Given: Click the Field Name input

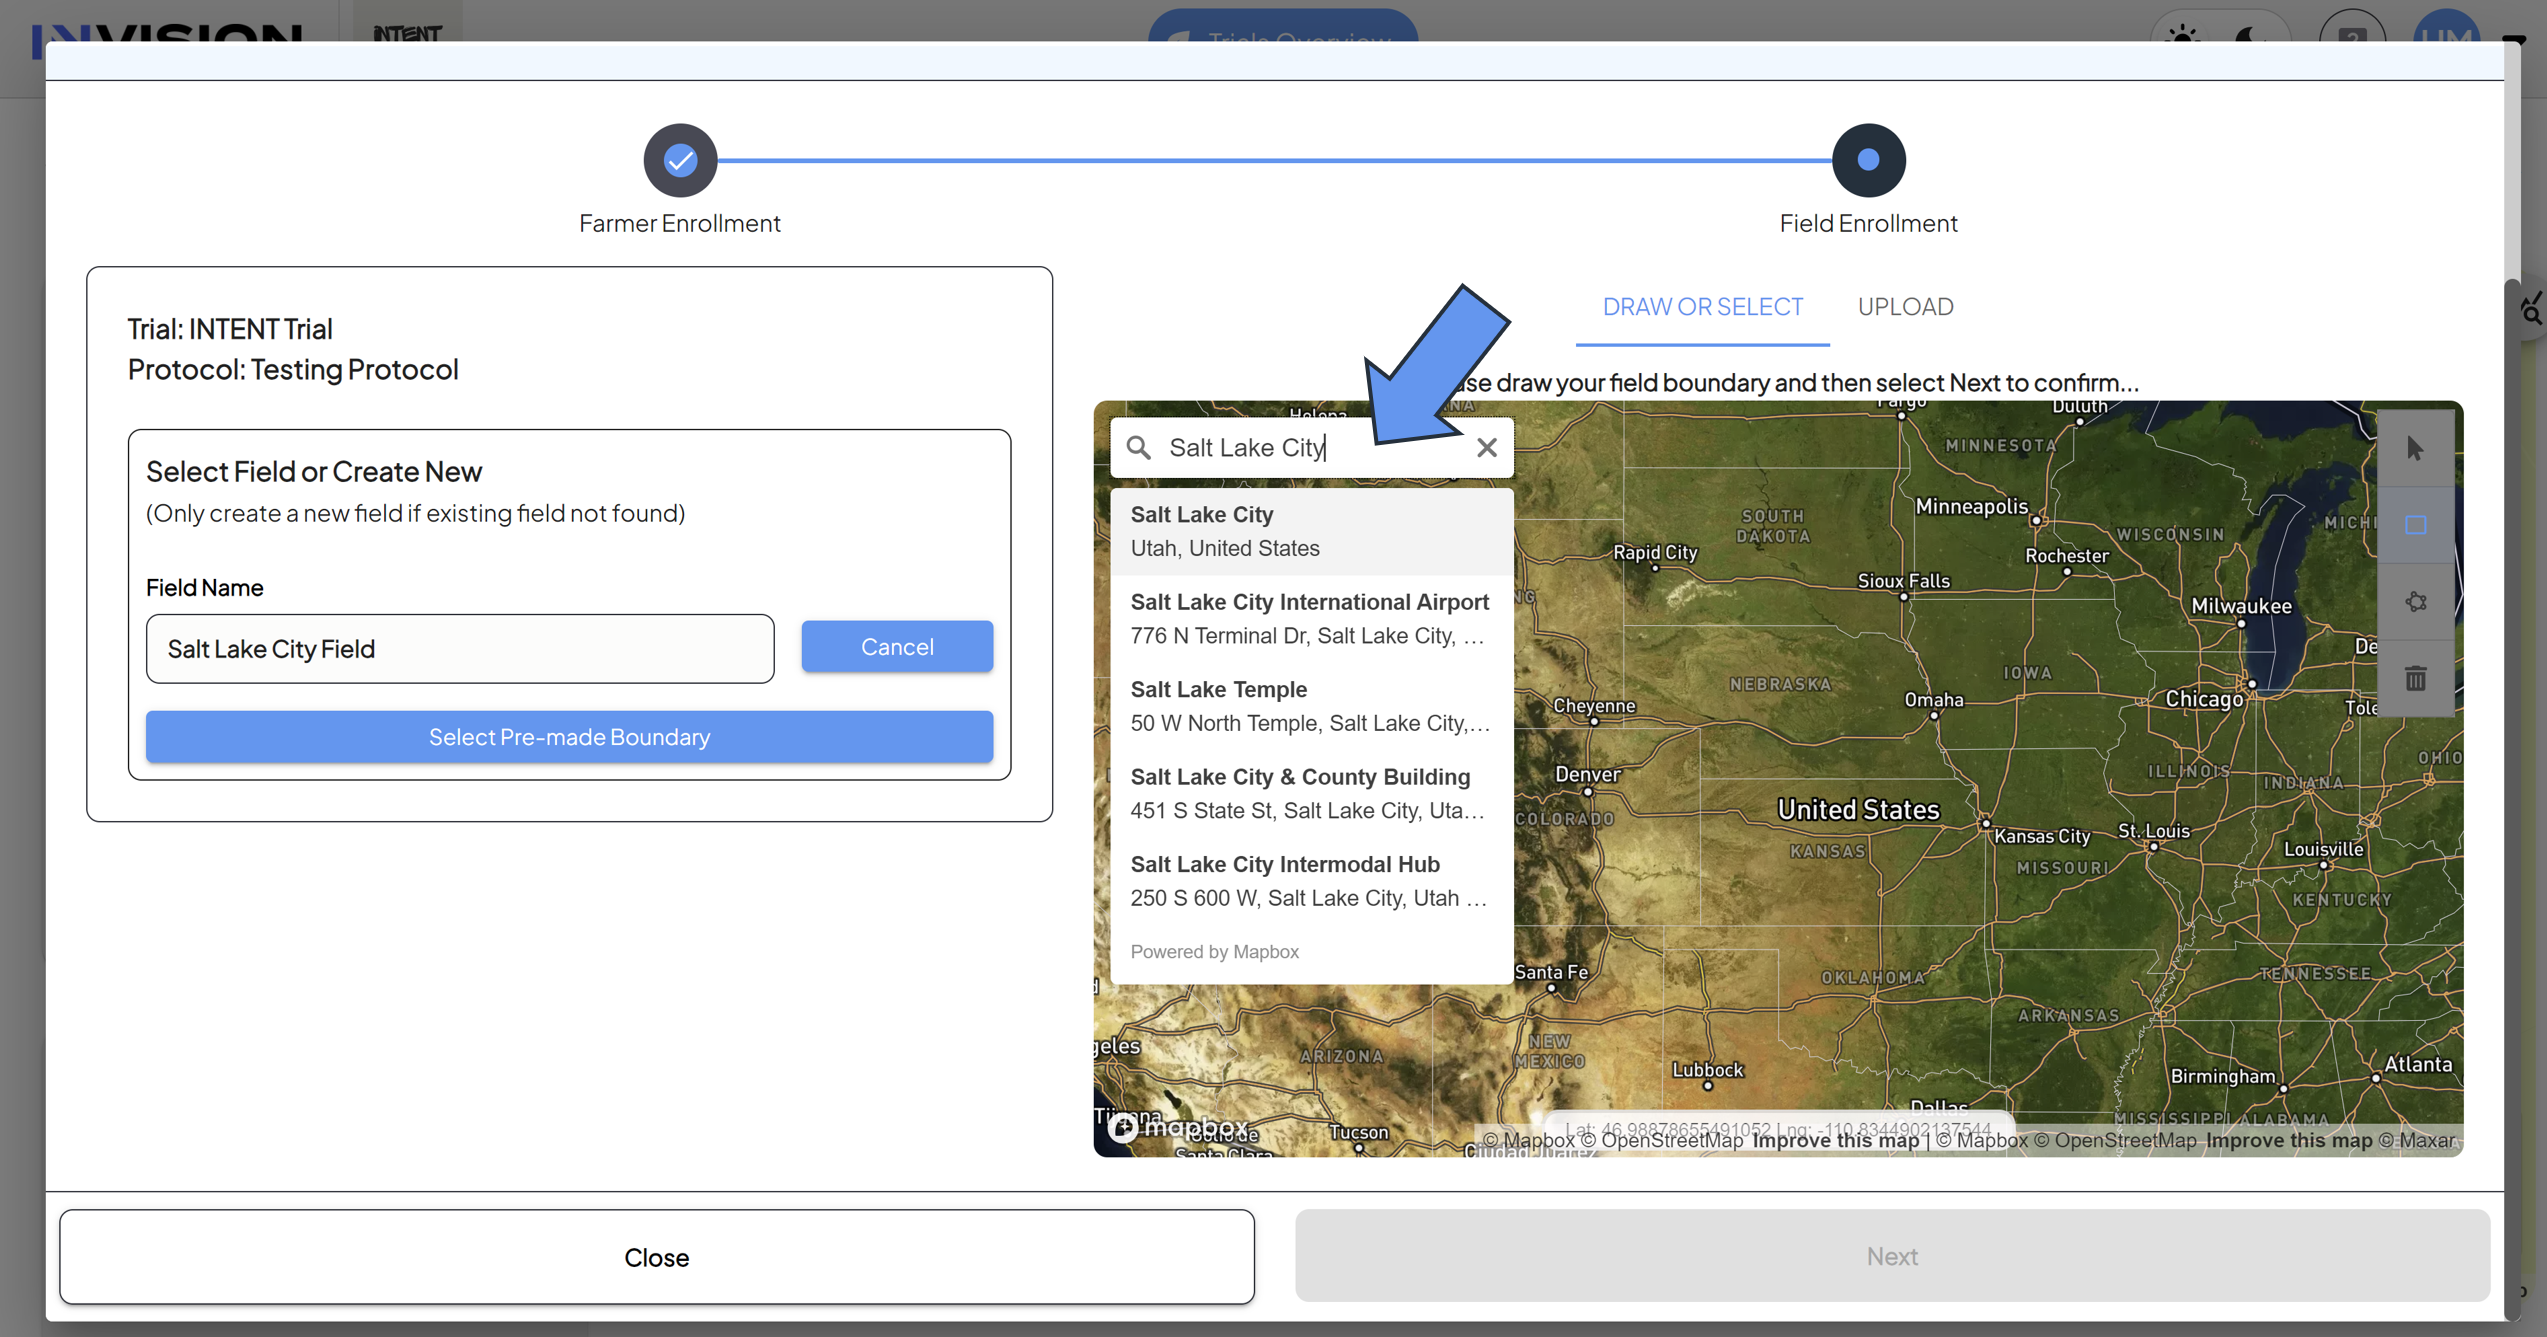Looking at the screenshot, I should pos(460,649).
